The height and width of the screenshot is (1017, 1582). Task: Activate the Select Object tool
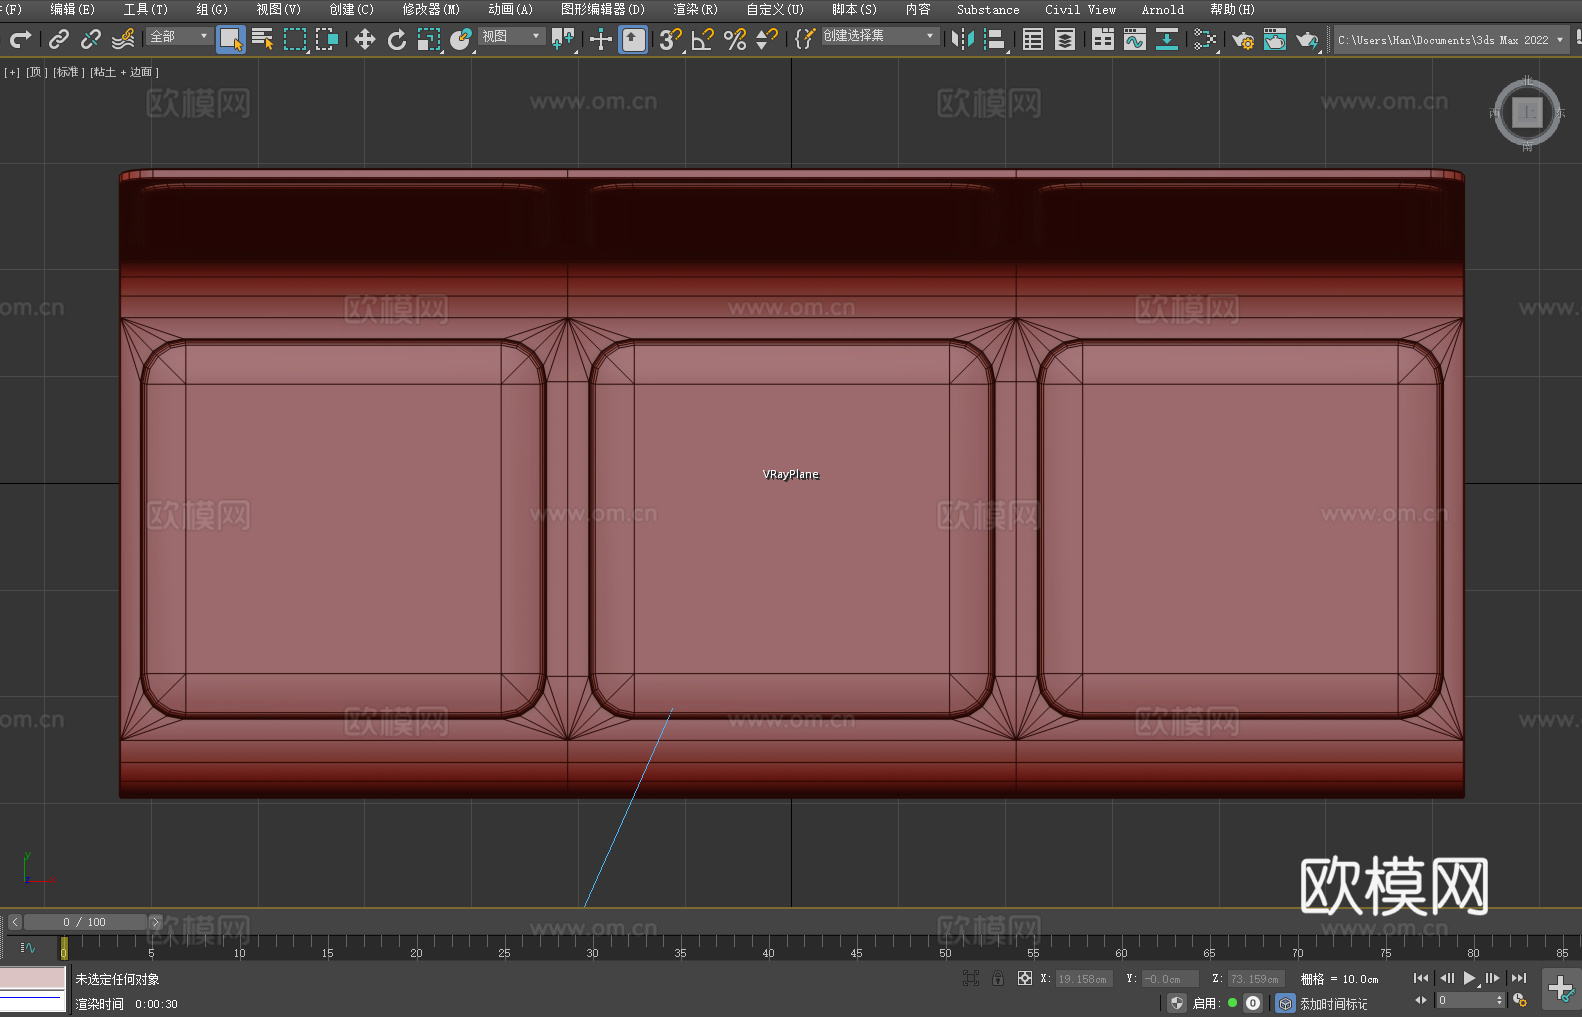[x=231, y=40]
